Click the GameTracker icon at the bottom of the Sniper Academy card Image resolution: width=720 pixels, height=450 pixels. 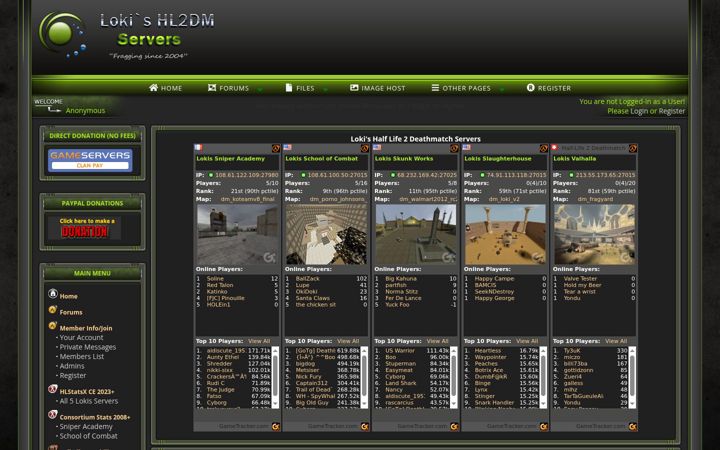pyautogui.click(x=276, y=427)
